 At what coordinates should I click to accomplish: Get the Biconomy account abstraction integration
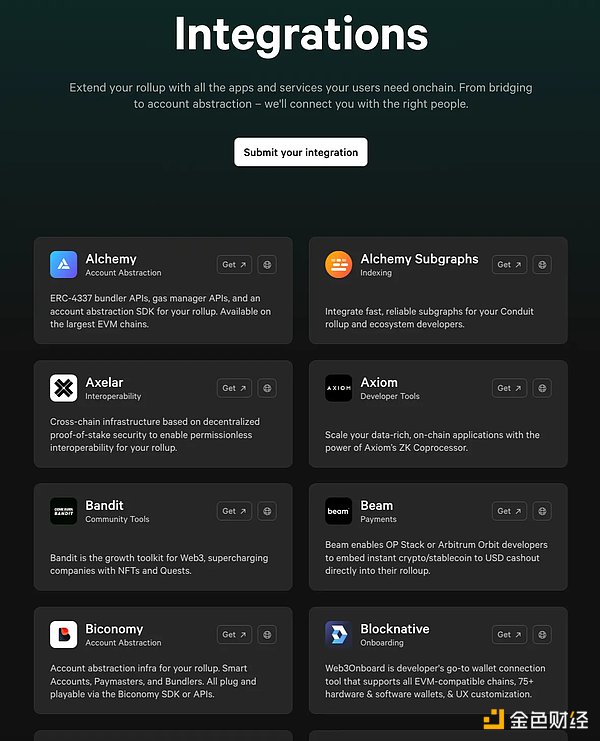pos(234,635)
